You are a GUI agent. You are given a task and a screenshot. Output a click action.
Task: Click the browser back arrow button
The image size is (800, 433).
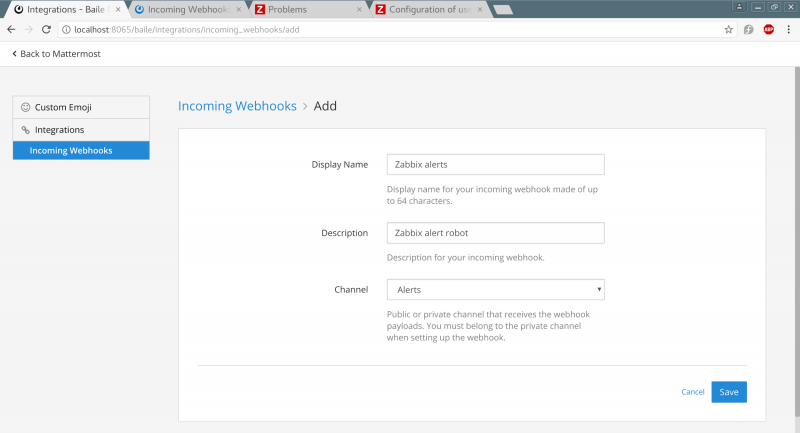11,30
